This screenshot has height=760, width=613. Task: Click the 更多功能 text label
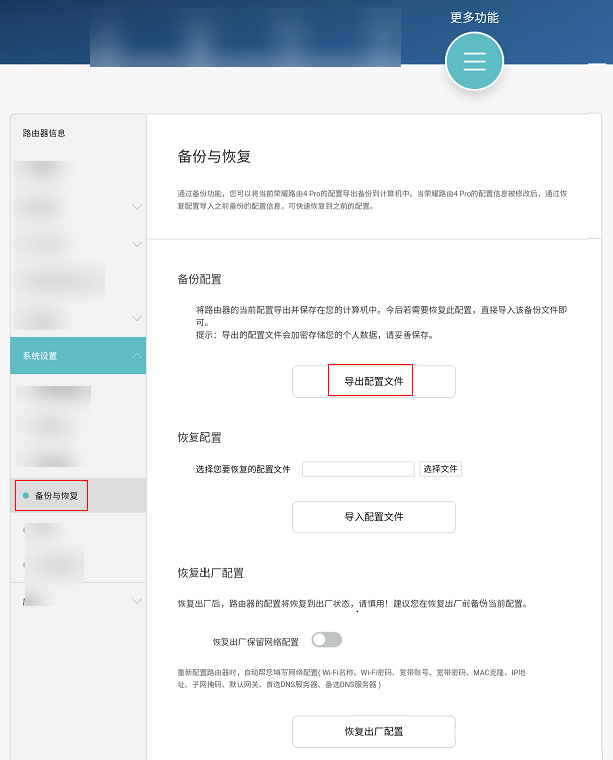coord(474,17)
